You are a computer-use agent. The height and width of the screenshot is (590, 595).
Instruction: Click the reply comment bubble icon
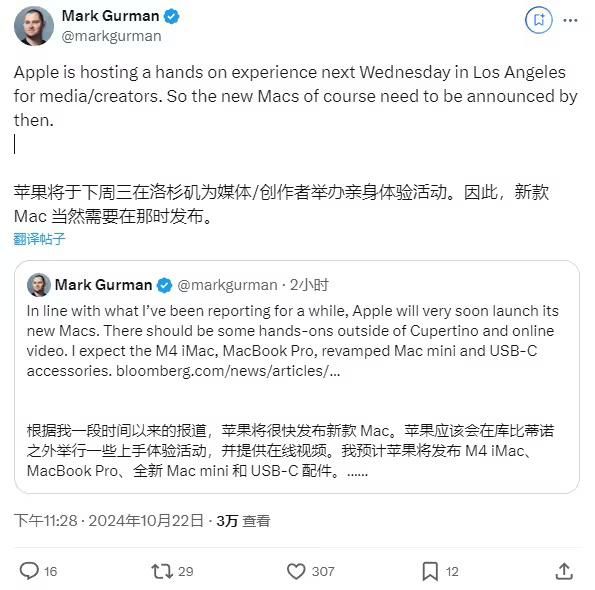(x=29, y=571)
